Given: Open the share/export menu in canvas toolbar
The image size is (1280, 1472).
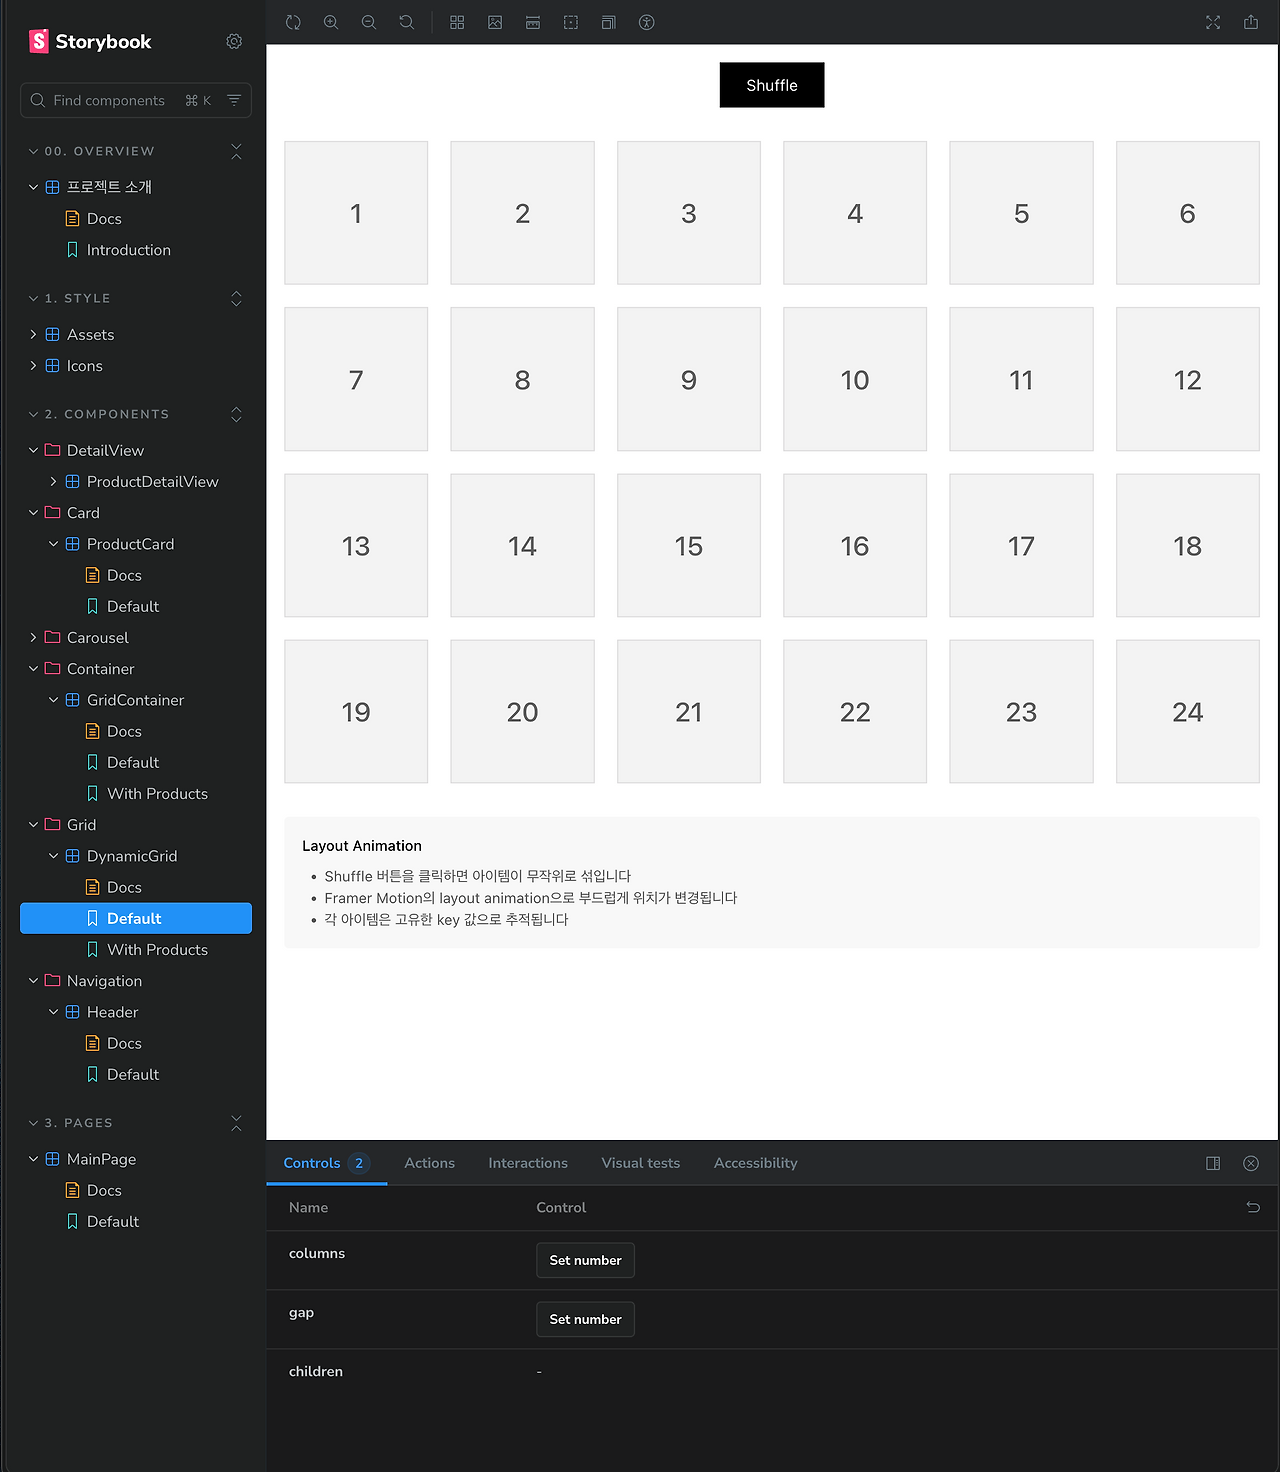Looking at the screenshot, I should (1250, 22).
